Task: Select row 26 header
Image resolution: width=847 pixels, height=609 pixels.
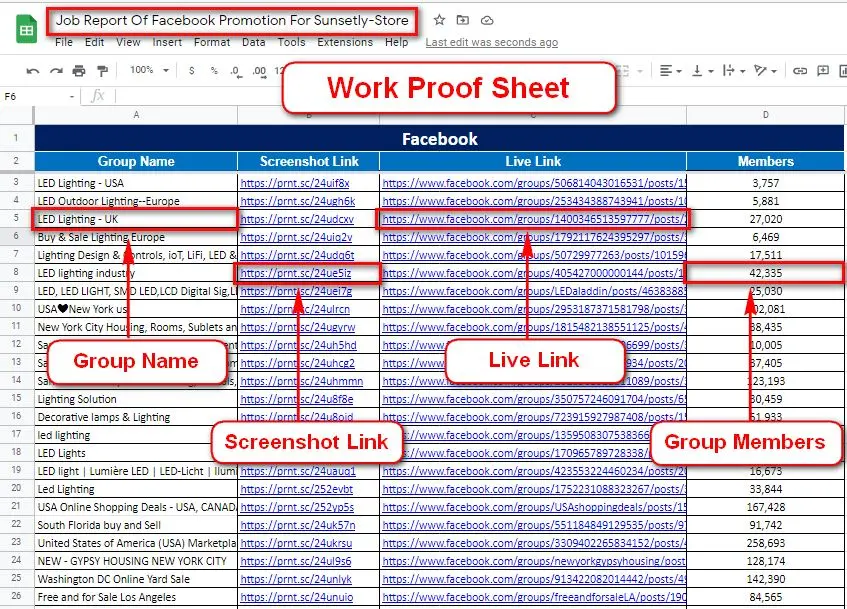Action: (x=16, y=597)
